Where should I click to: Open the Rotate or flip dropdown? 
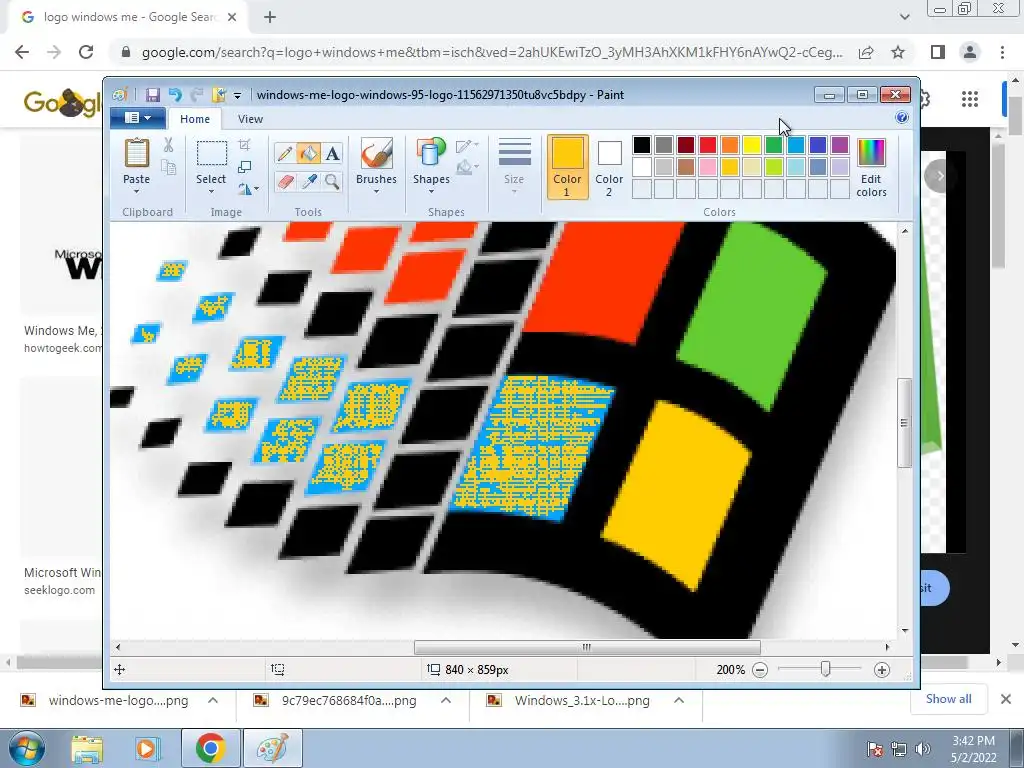(x=248, y=189)
